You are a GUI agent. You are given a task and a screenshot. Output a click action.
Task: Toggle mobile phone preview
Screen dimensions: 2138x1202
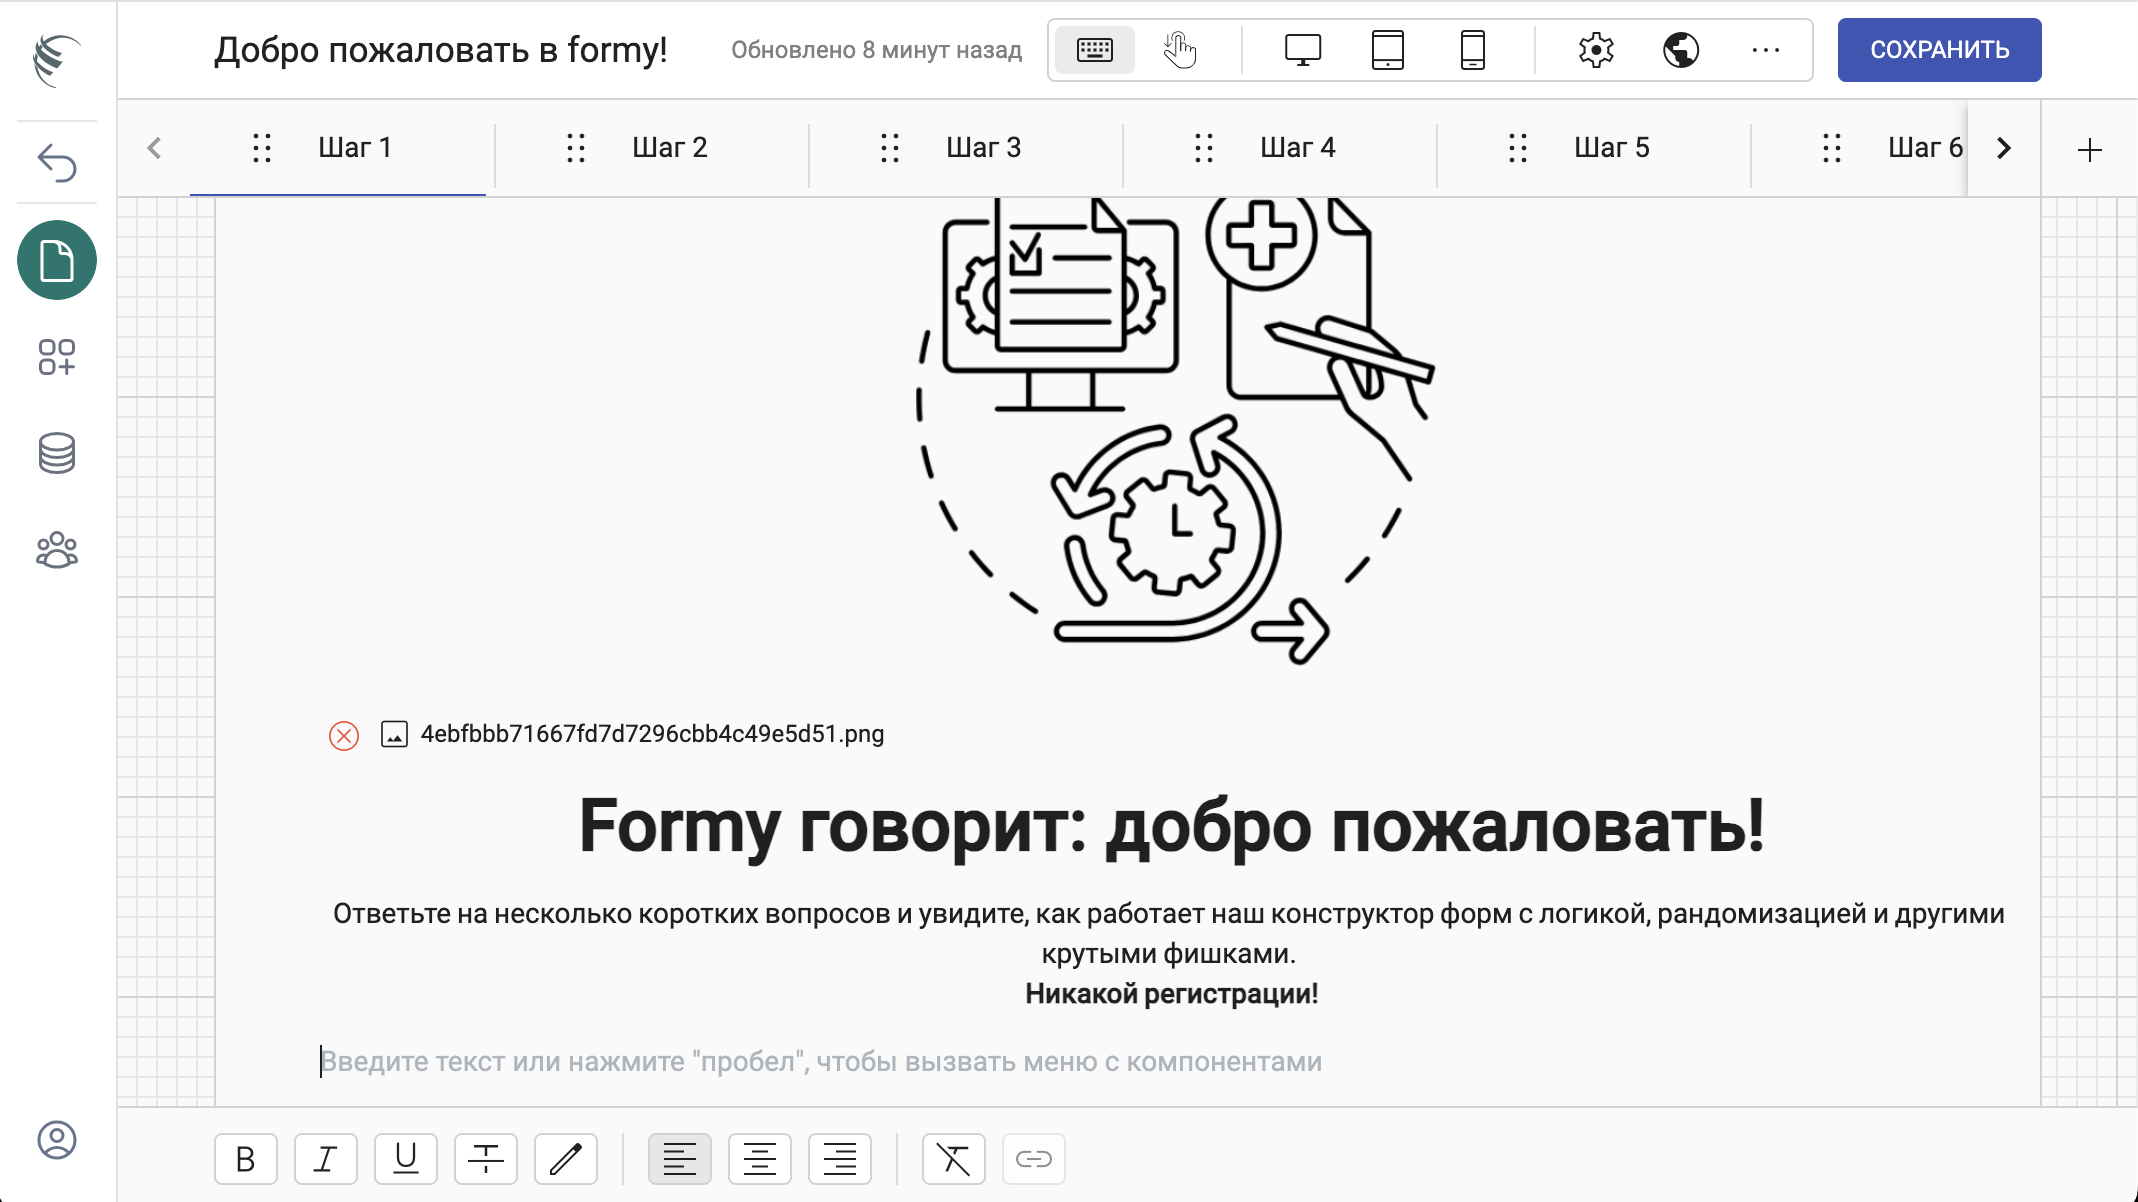click(x=1473, y=50)
